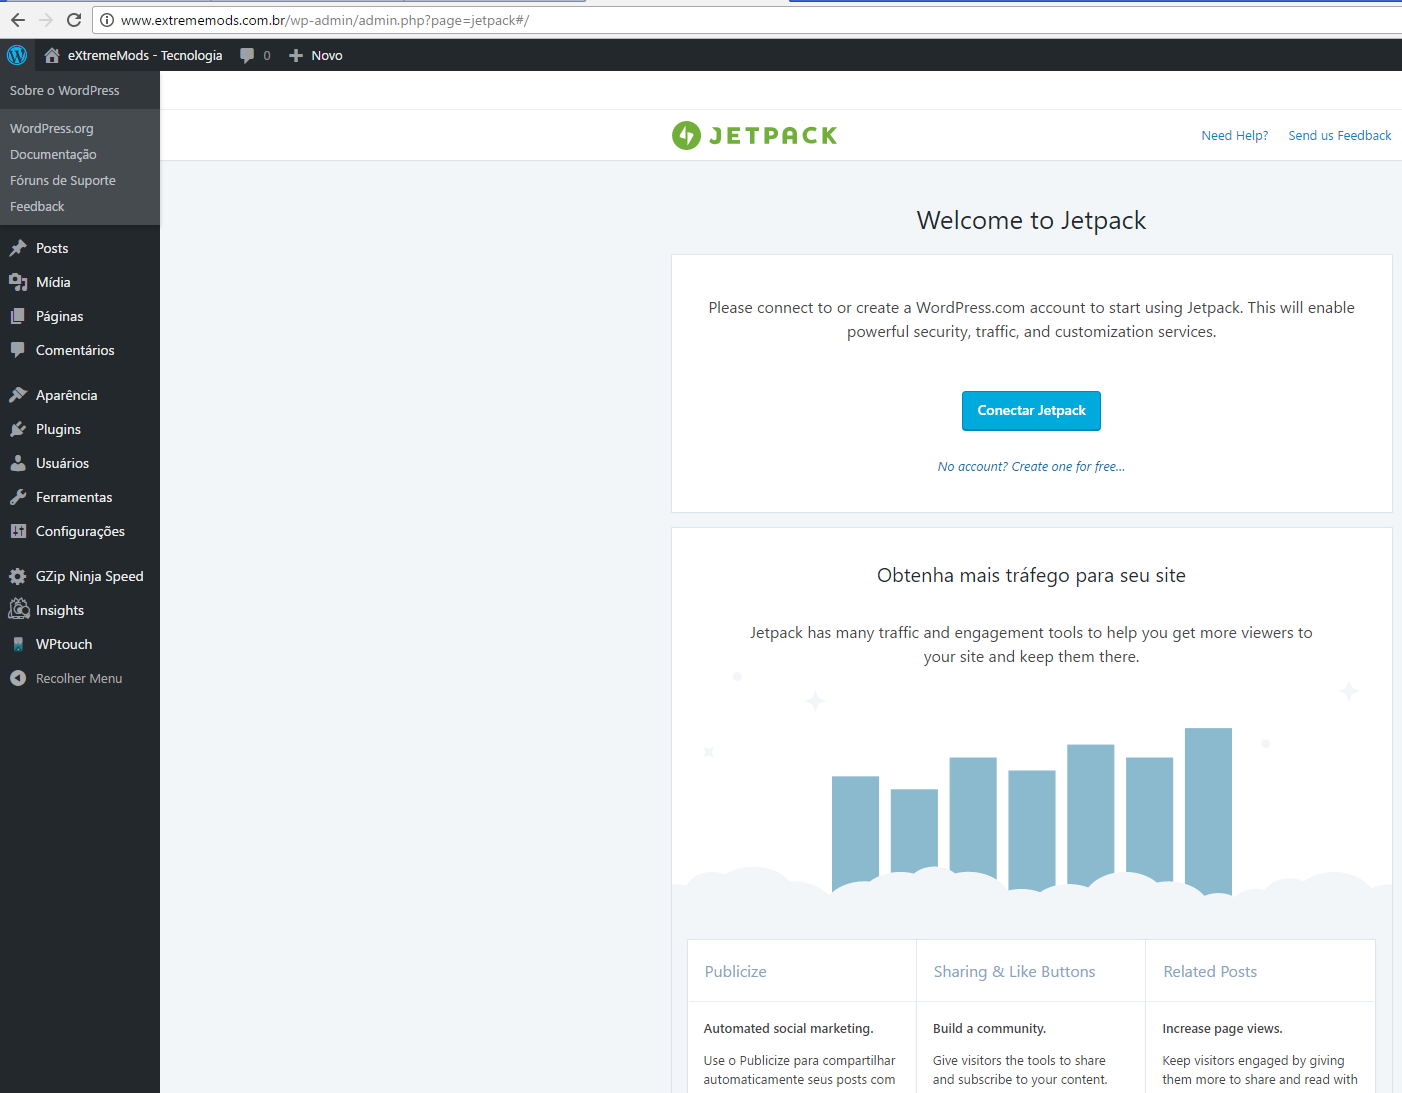Viewport: 1402px width, 1093px height.
Task: Click the Configurações sliders icon
Action: (18, 531)
